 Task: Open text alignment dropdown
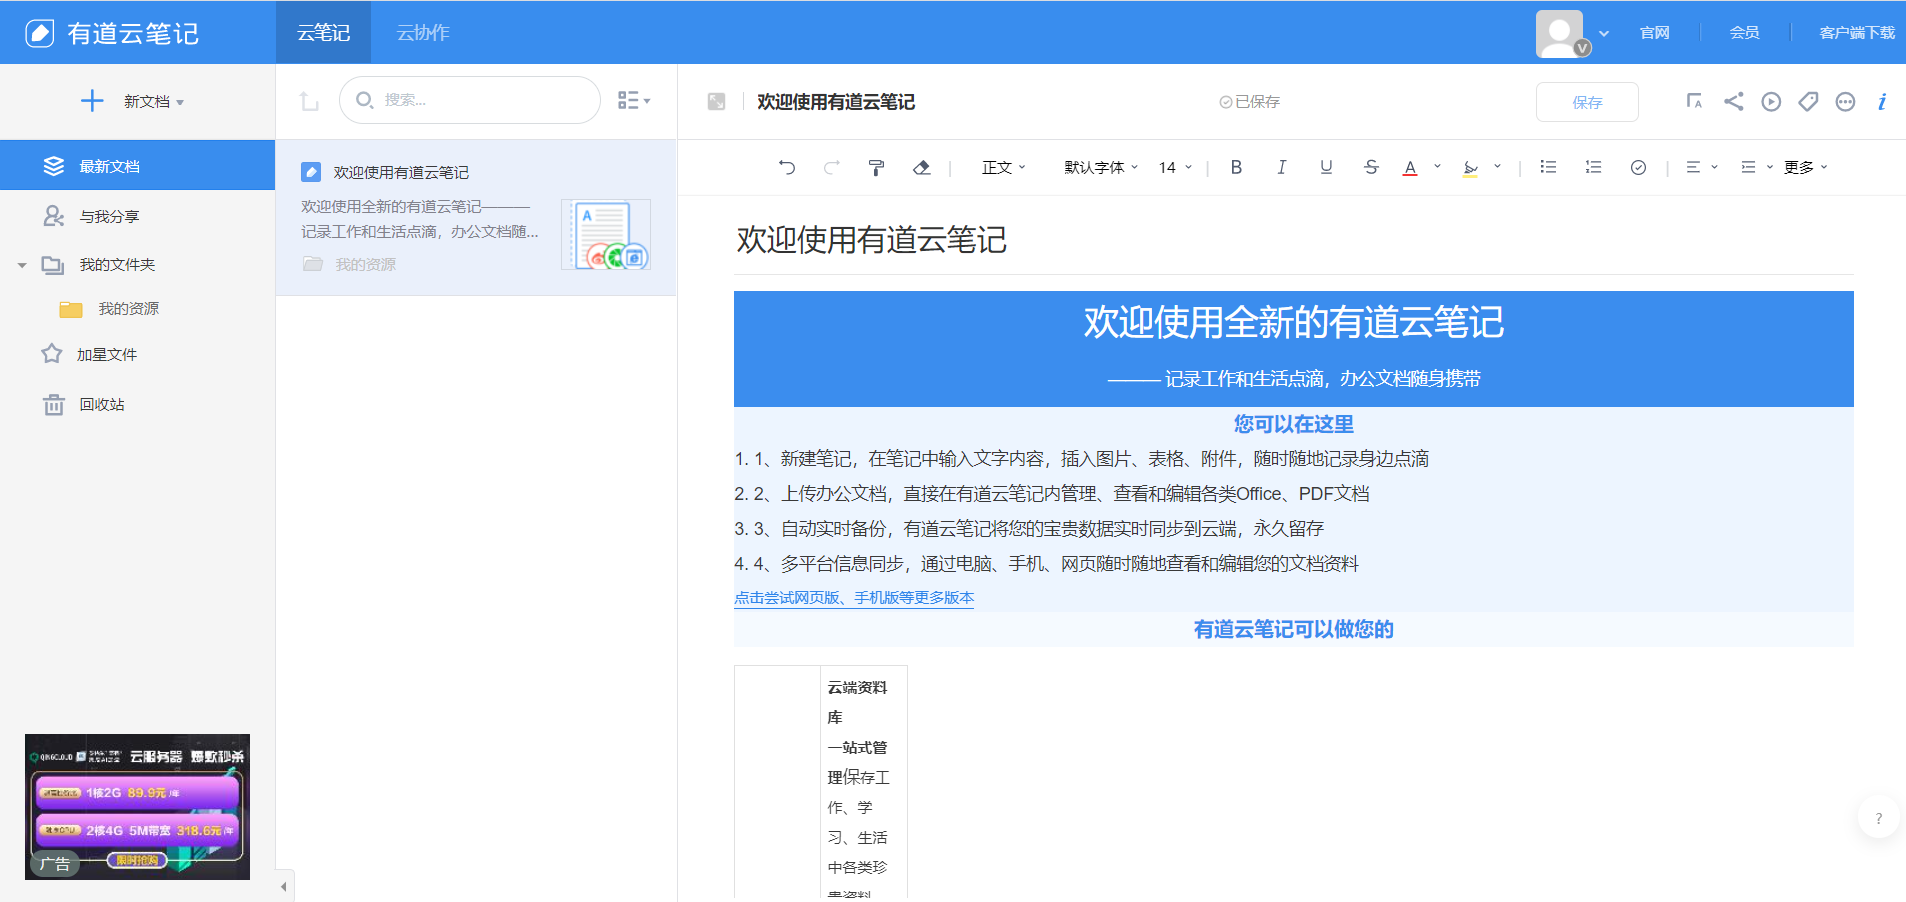1701,167
